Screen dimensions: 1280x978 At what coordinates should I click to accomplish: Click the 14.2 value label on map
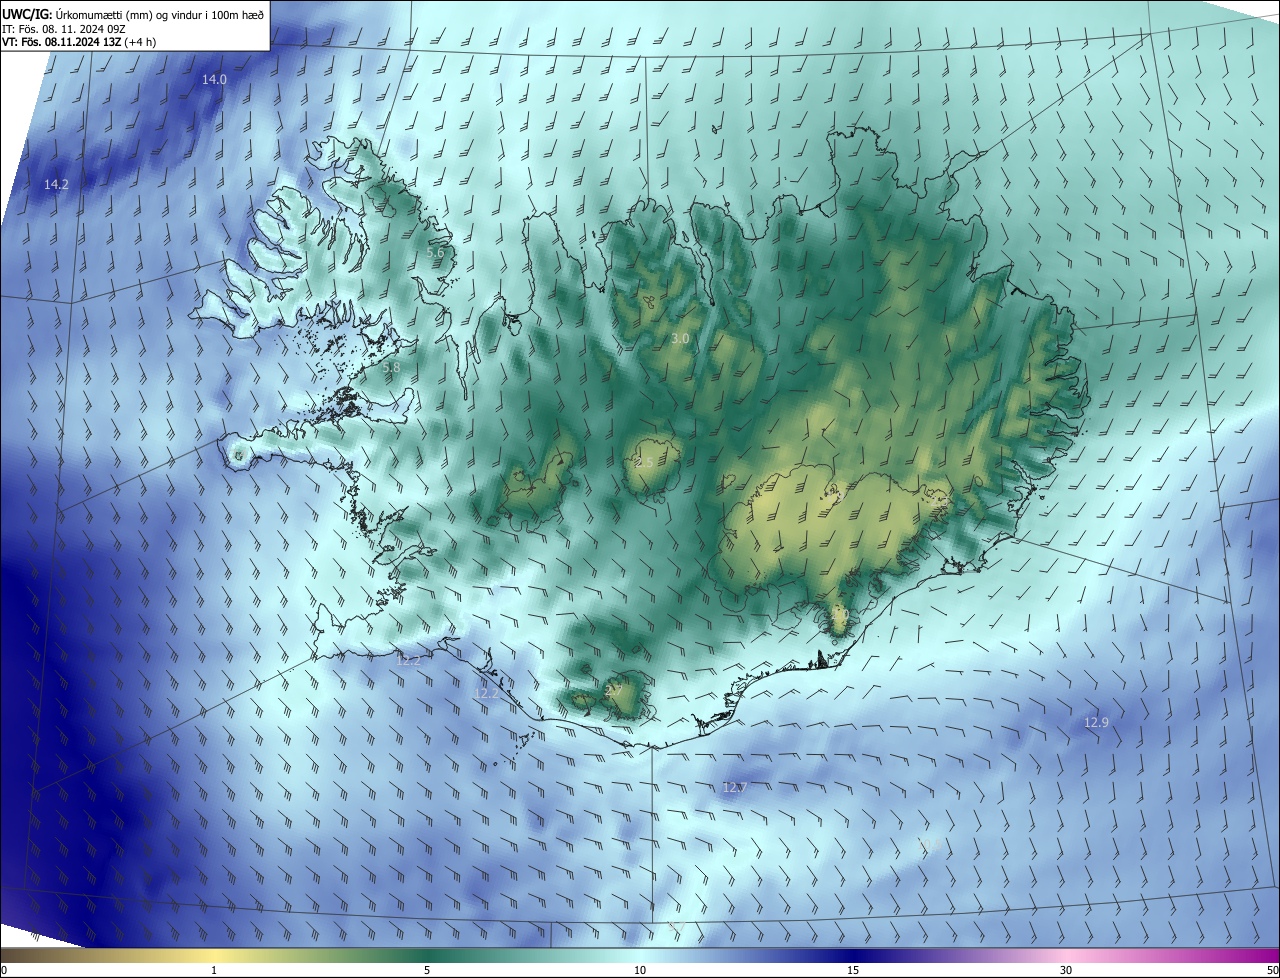point(56,185)
